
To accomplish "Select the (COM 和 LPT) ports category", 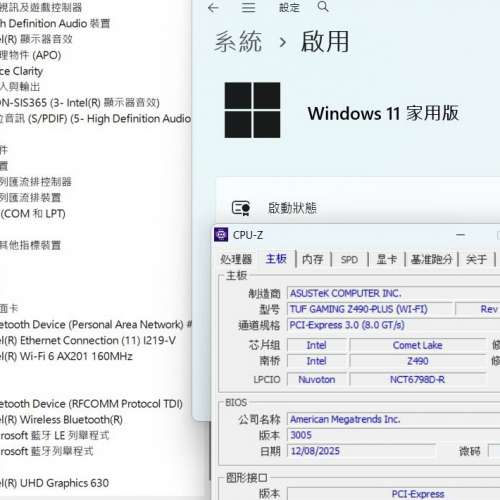I will (33, 213).
